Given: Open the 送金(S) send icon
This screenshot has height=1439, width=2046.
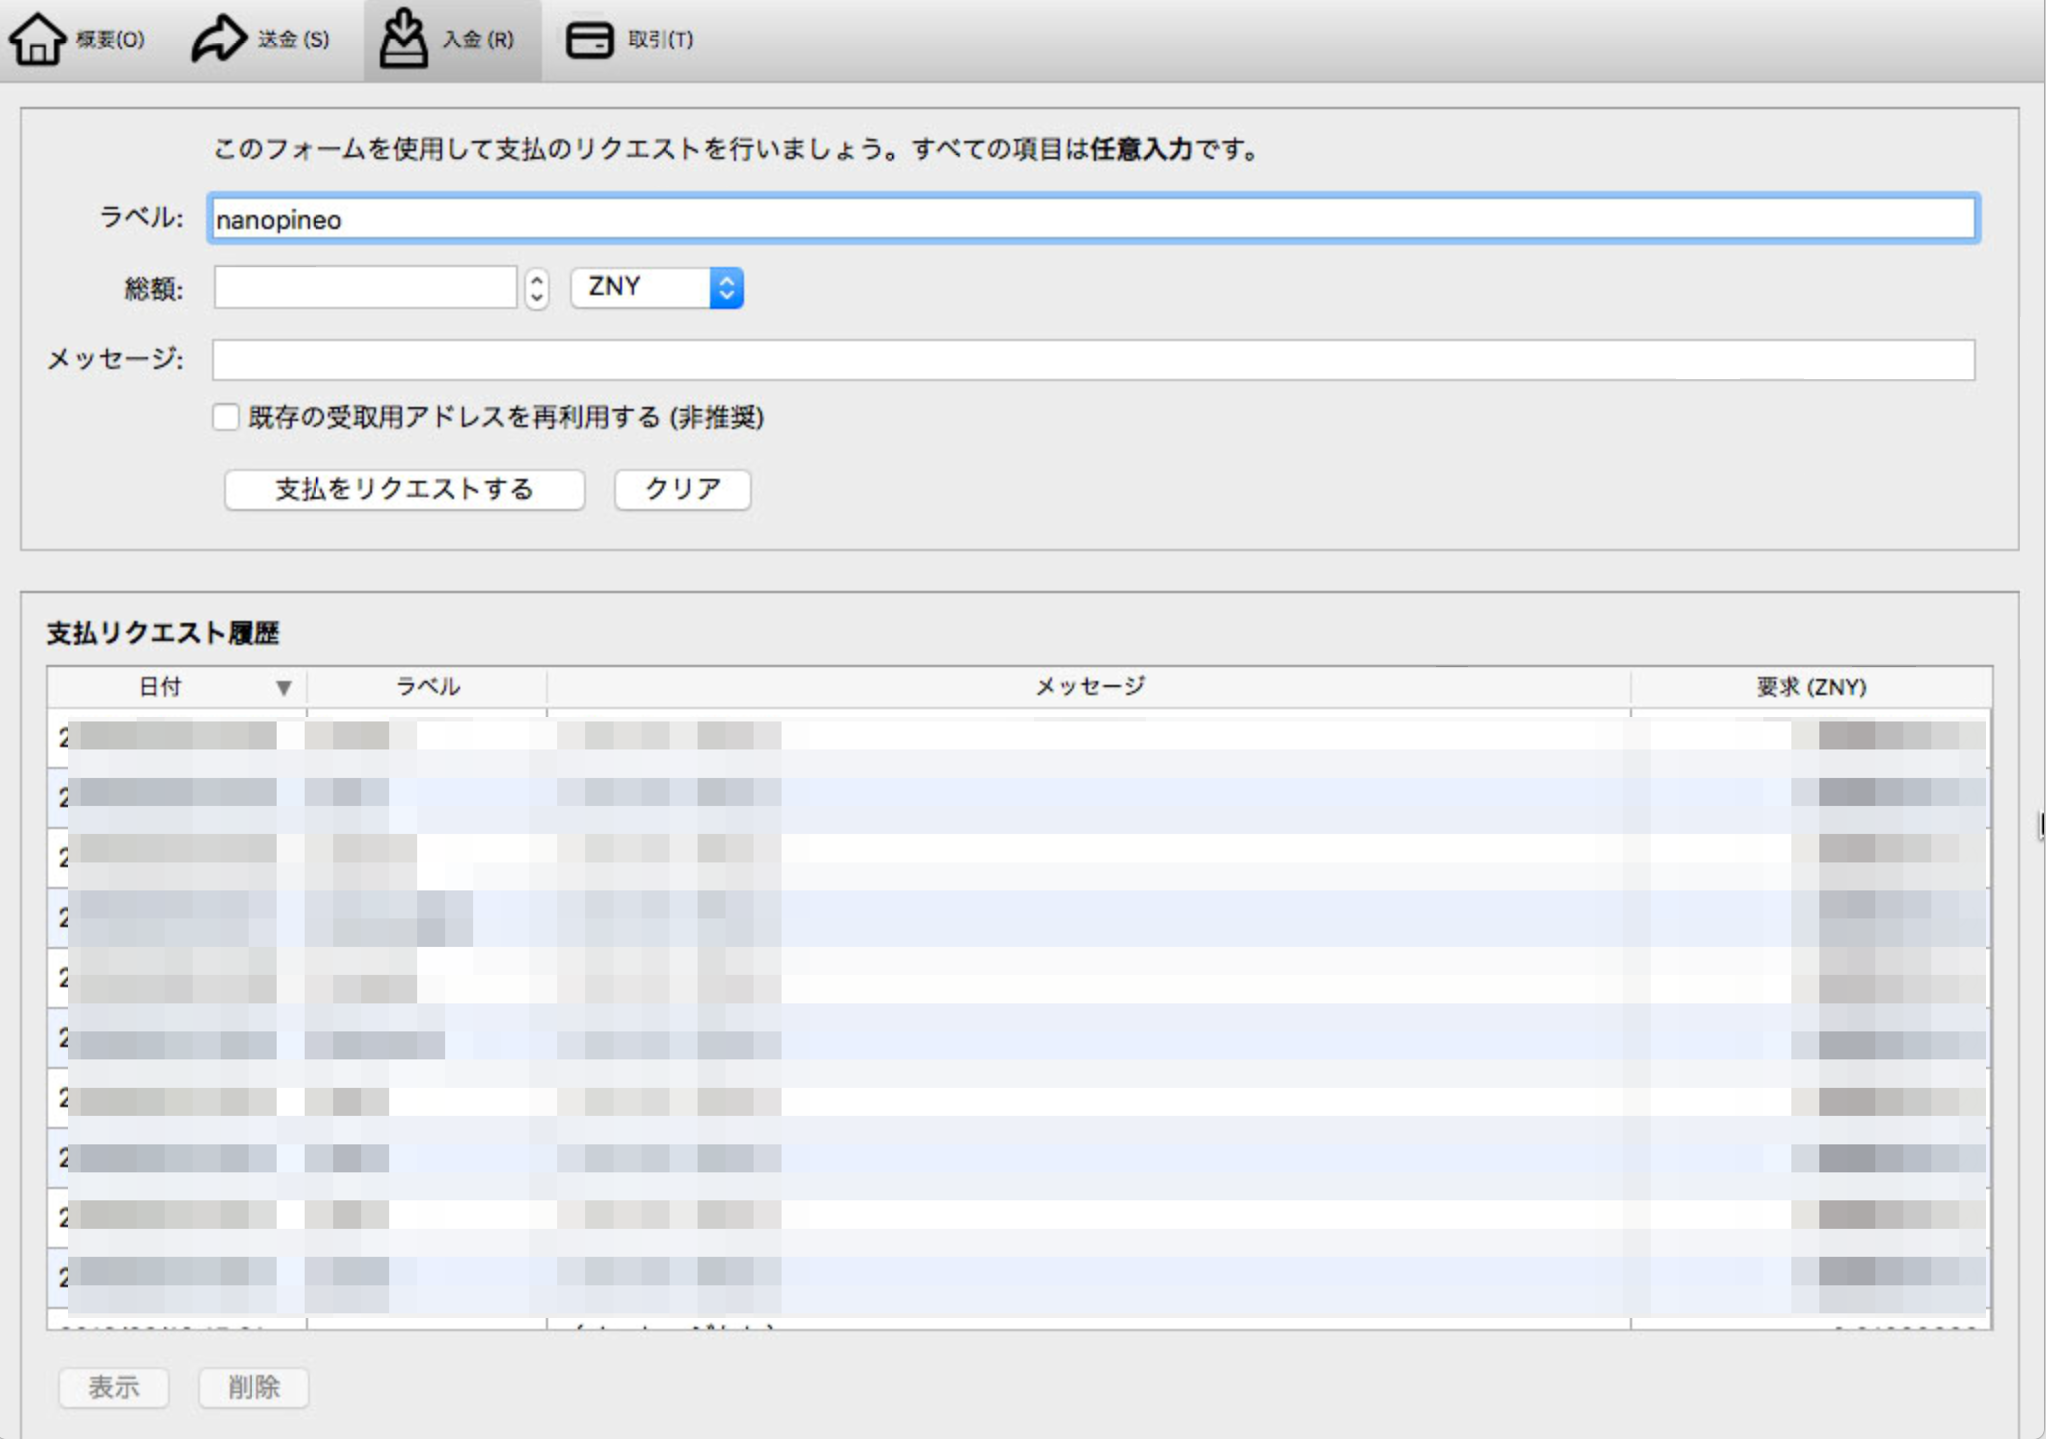Looking at the screenshot, I should pyautogui.click(x=218, y=40).
